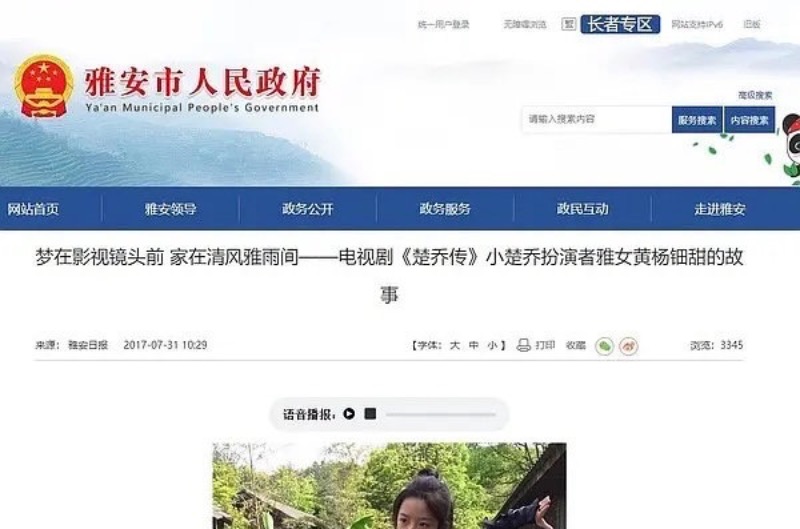This screenshot has height=529, width=800.
Task: Click the panda mascot icon
Action: (x=791, y=145)
